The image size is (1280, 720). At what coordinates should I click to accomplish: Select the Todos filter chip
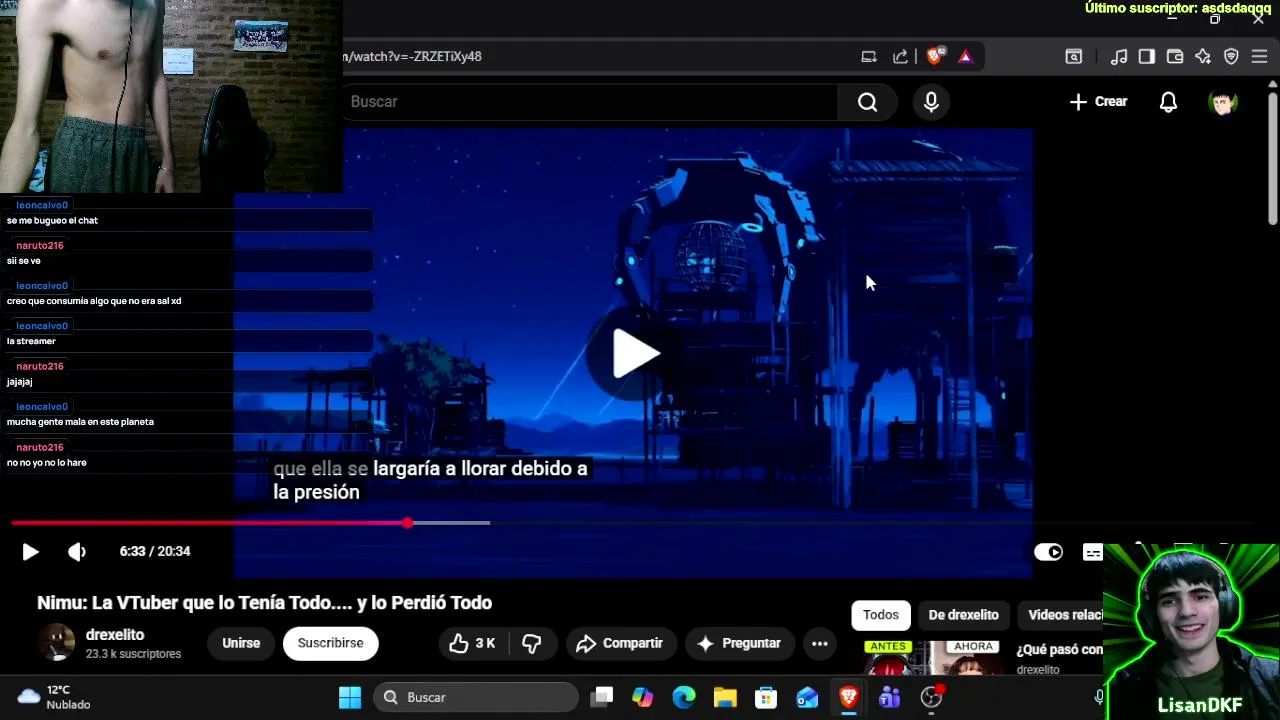click(881, 615)
